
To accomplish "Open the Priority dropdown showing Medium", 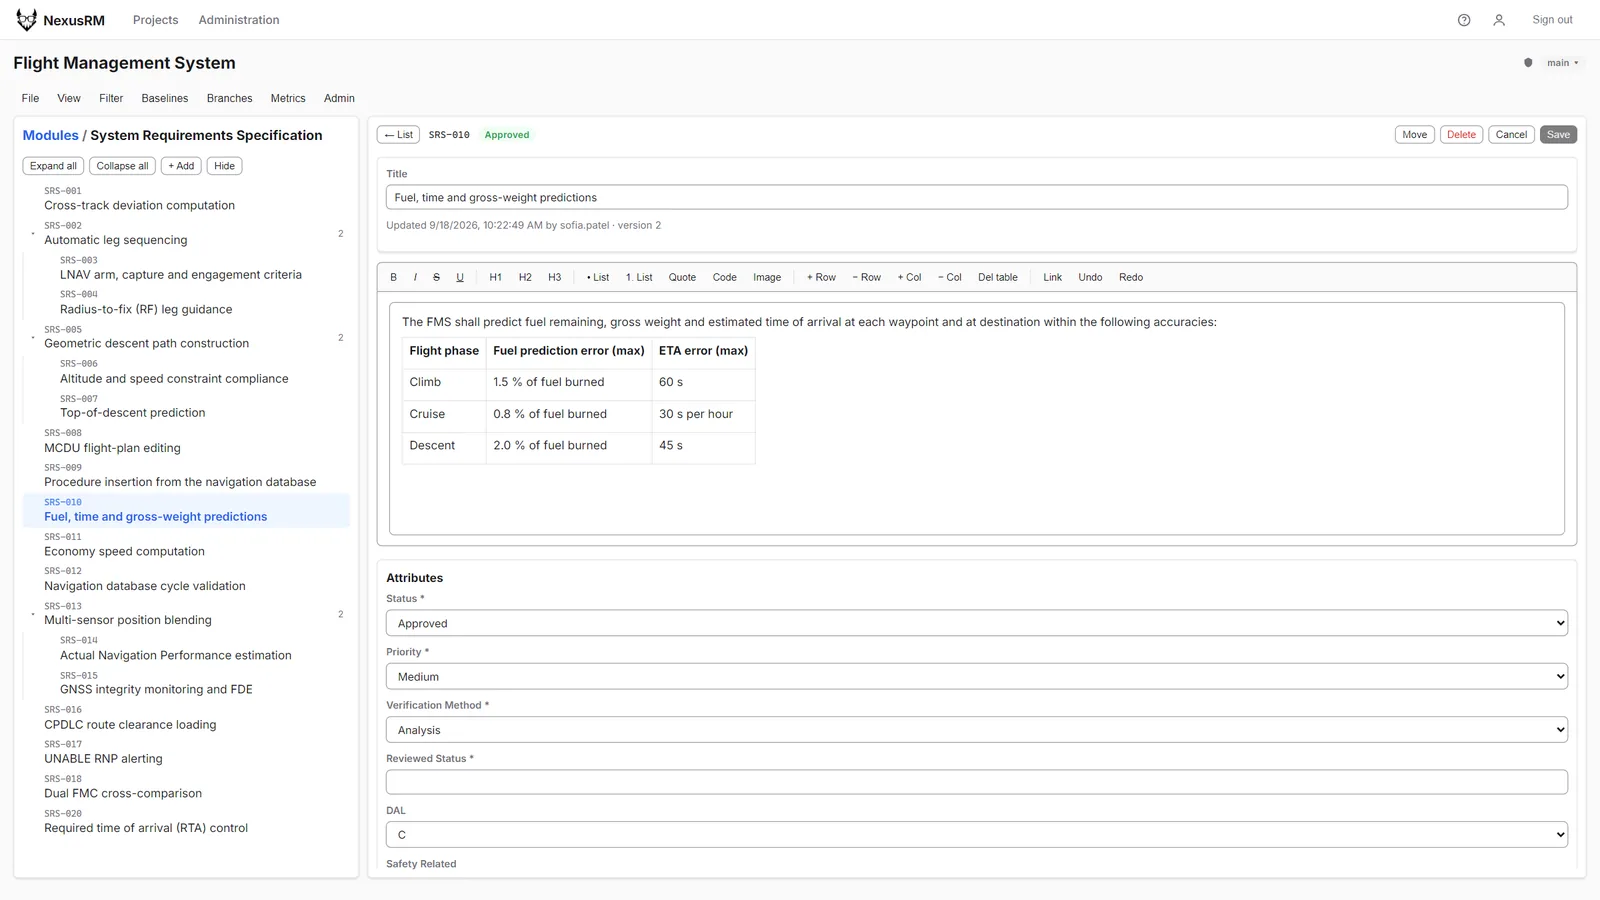I will point(976,677).
